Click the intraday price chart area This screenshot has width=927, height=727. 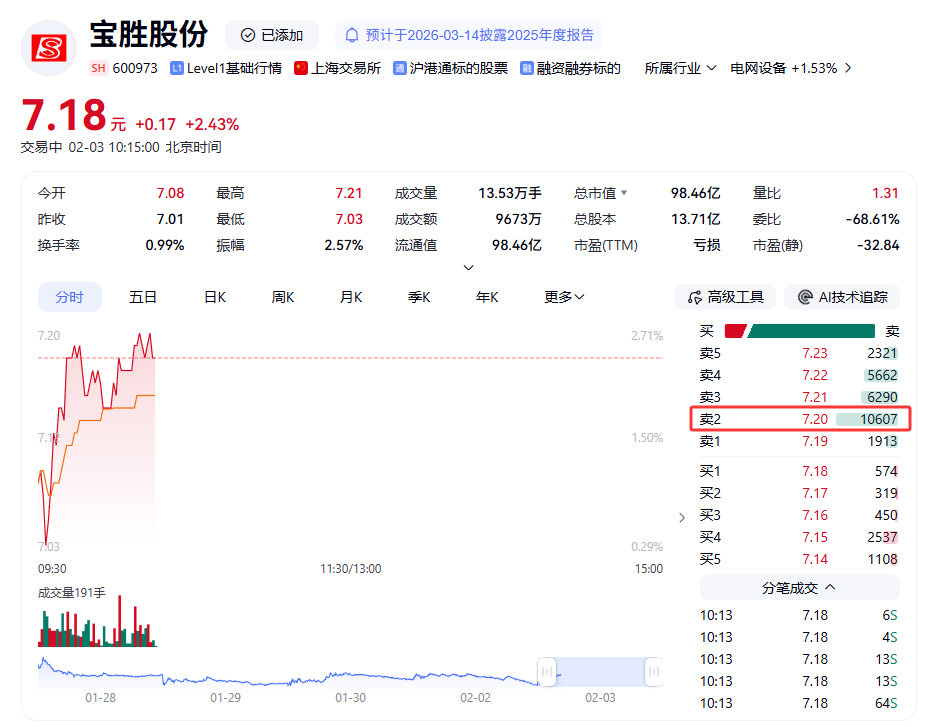pyautogui.click(x=350, y=440)
